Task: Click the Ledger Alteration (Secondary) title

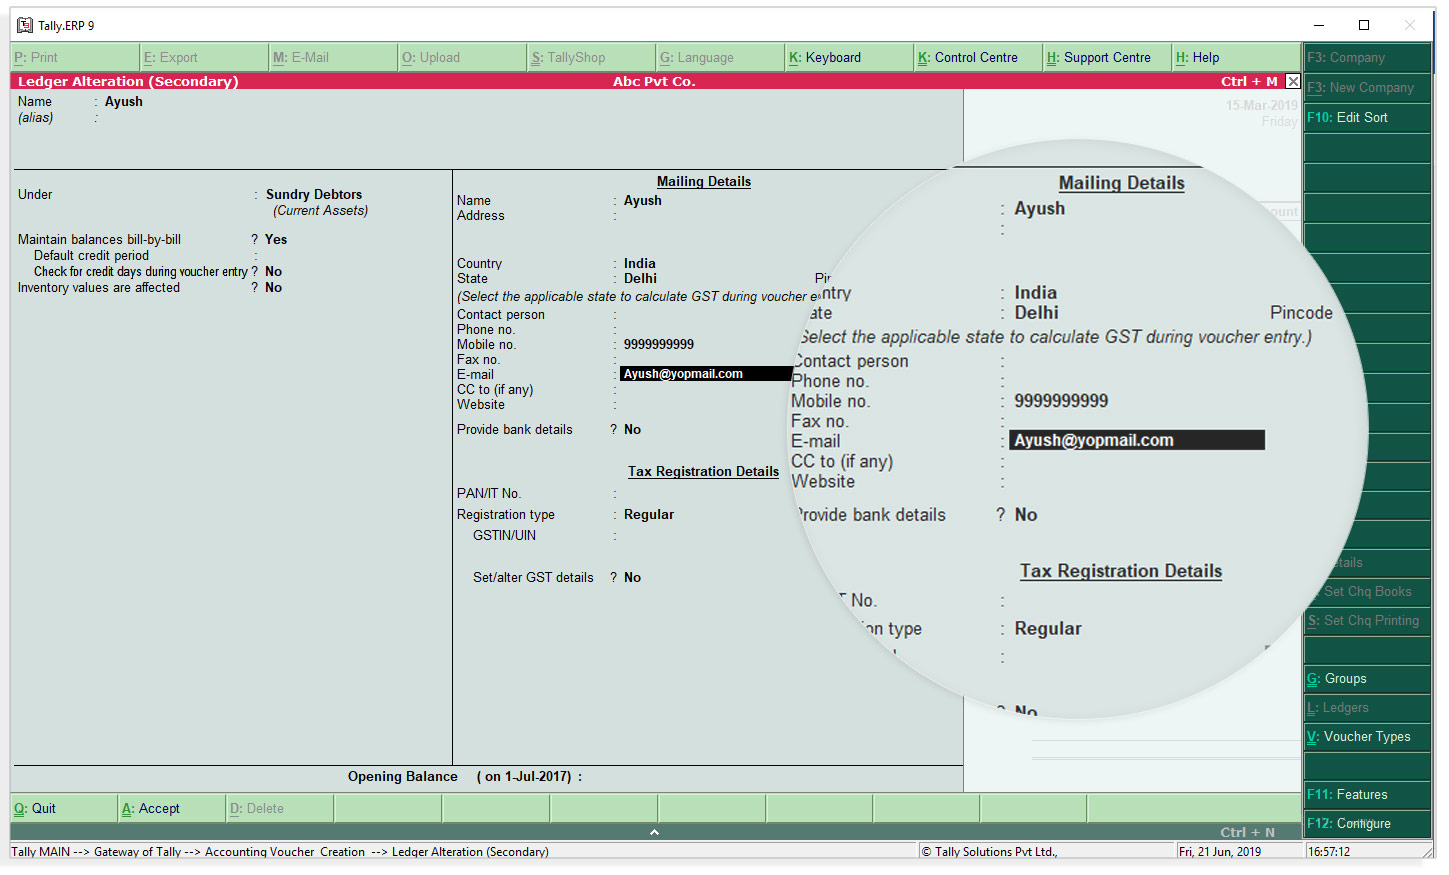Action: pyautogui.click(x=128, y=82)
